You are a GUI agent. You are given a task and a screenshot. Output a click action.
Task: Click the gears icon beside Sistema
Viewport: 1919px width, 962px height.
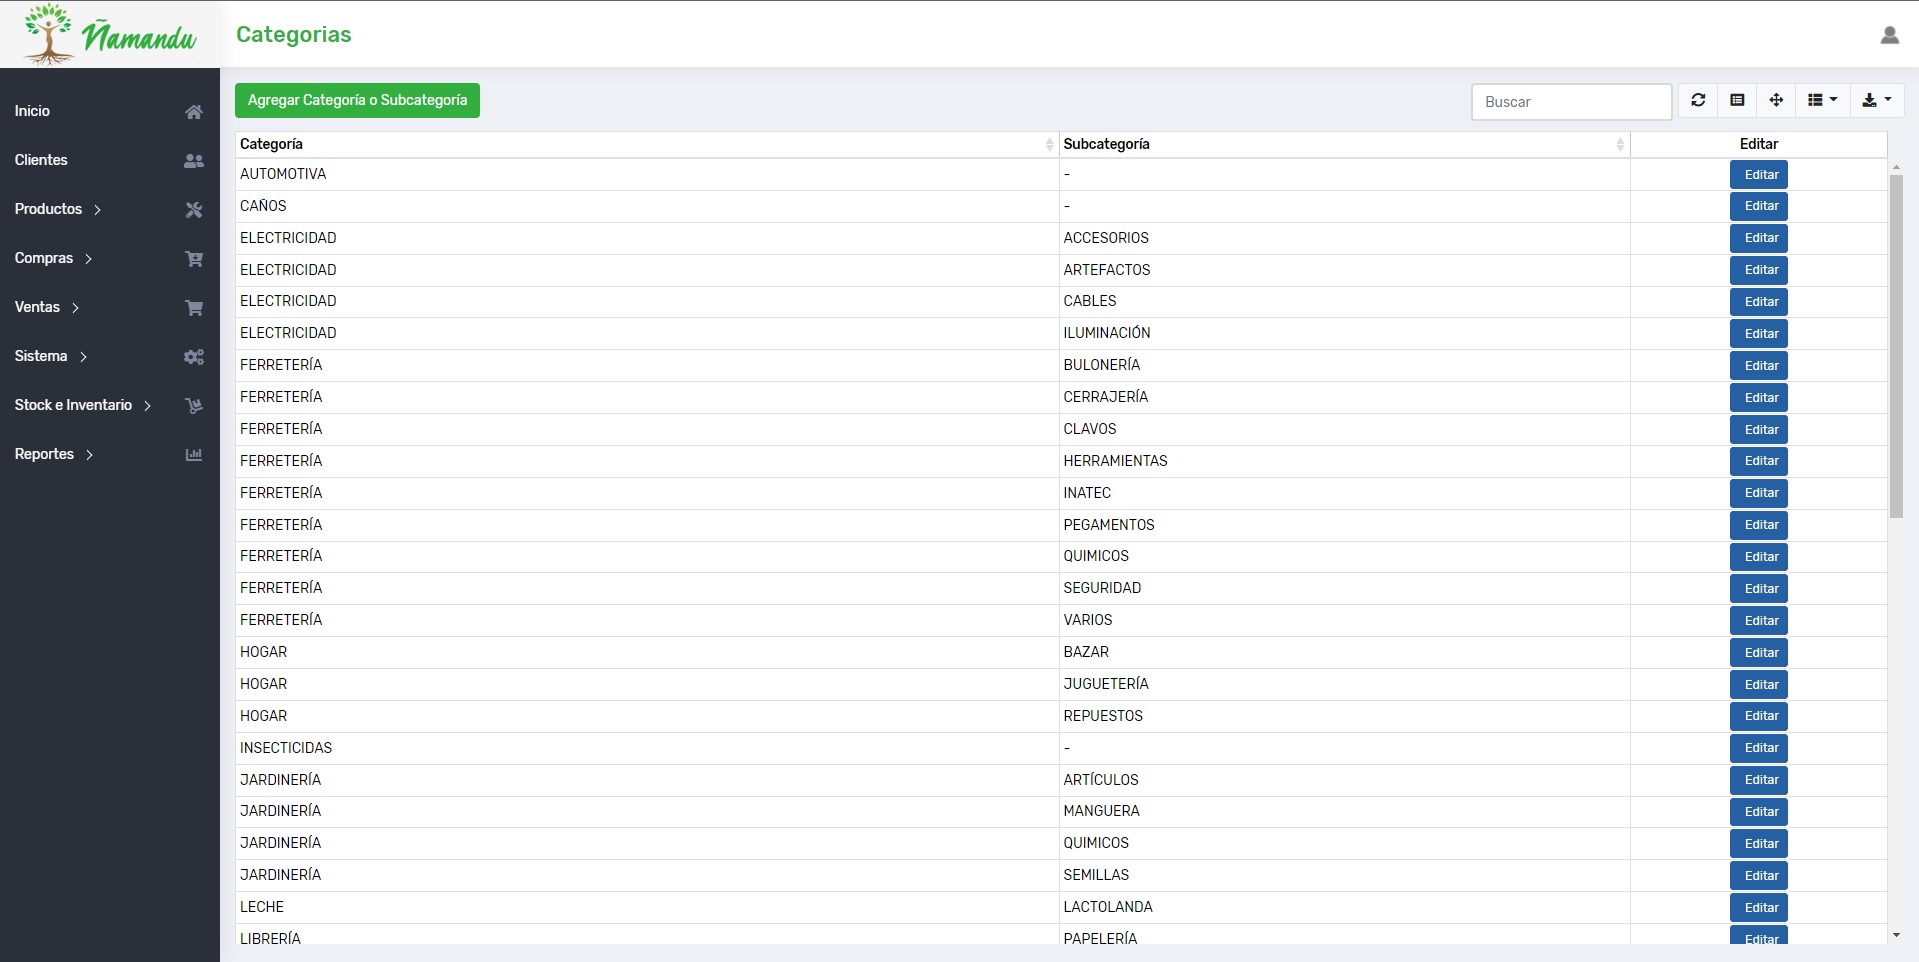(x=194, y=357)
